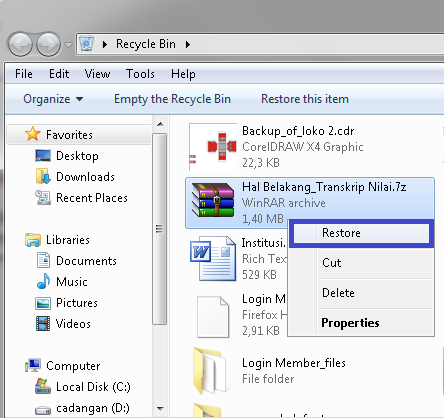This screenshot has width=444, height=418.
Task: Click the cadangan (D:) drive icon
Action: tap(43, 409)
